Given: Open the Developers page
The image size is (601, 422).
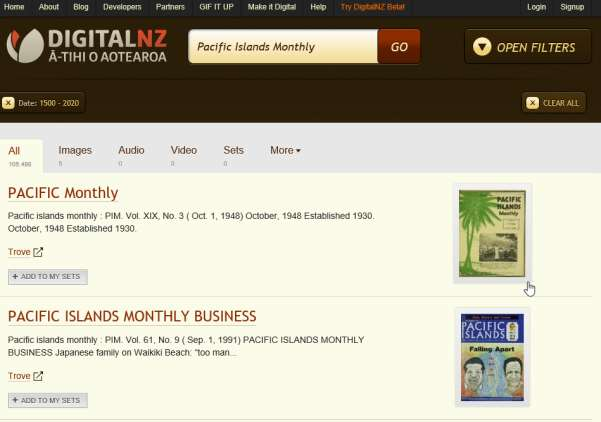Looking at the screenshot, I should coord(122,7).
